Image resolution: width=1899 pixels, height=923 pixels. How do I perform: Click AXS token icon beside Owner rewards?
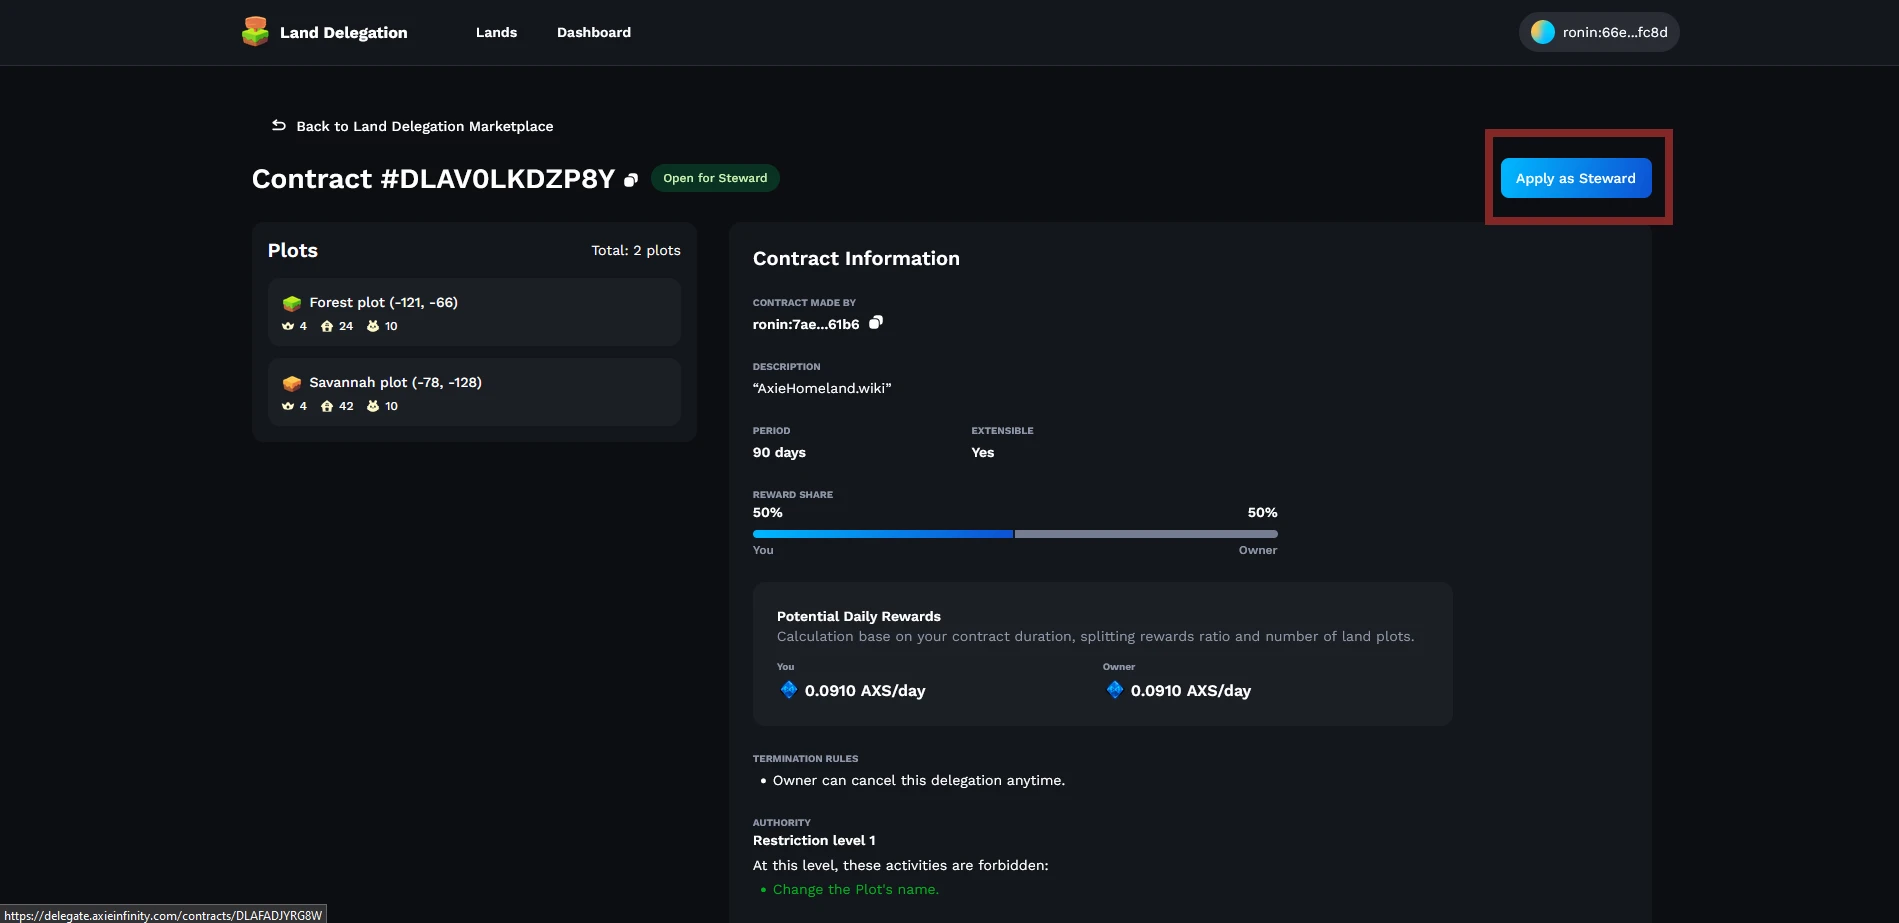coord(1115,690)
